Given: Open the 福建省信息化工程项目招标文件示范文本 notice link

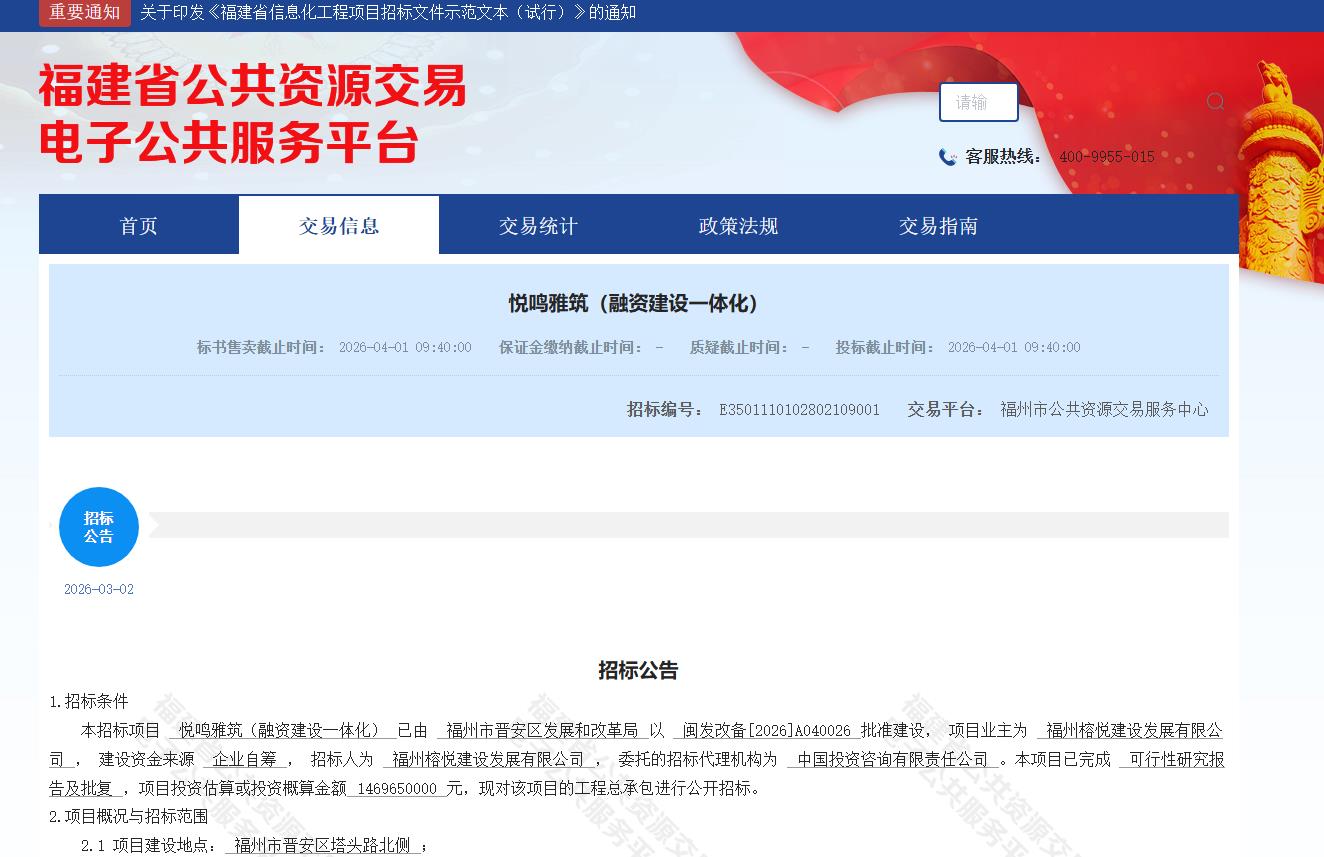Looking at the screenshot, I should (388, 13).
